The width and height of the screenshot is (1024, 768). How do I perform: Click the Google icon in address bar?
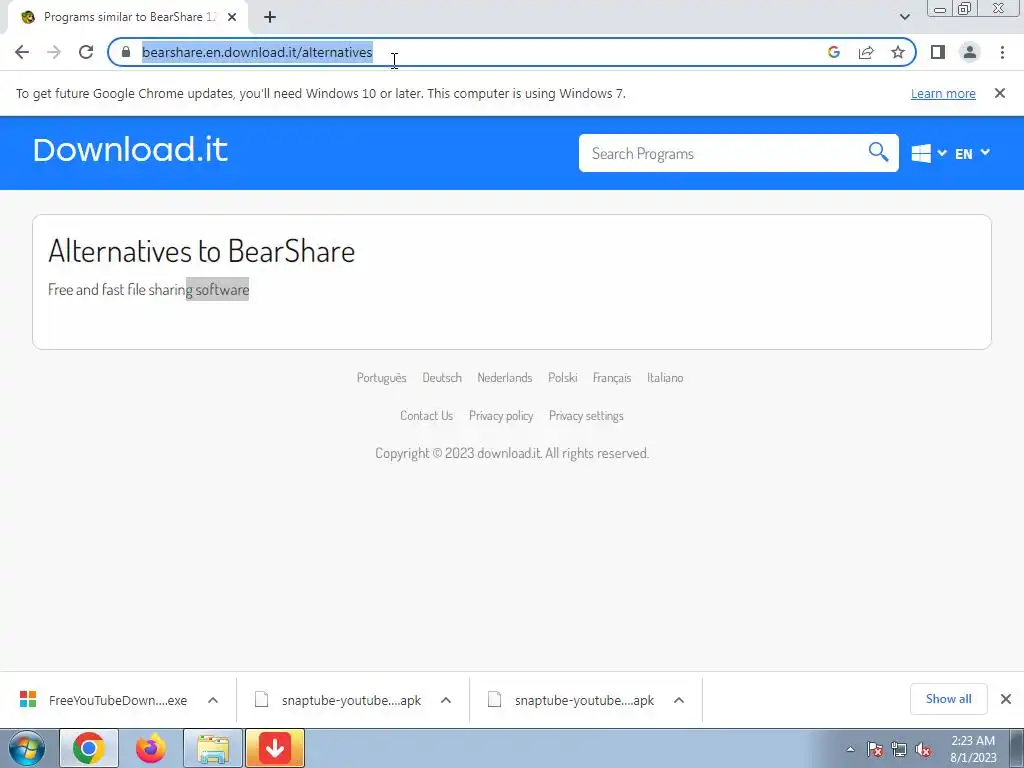click(833, 52)
